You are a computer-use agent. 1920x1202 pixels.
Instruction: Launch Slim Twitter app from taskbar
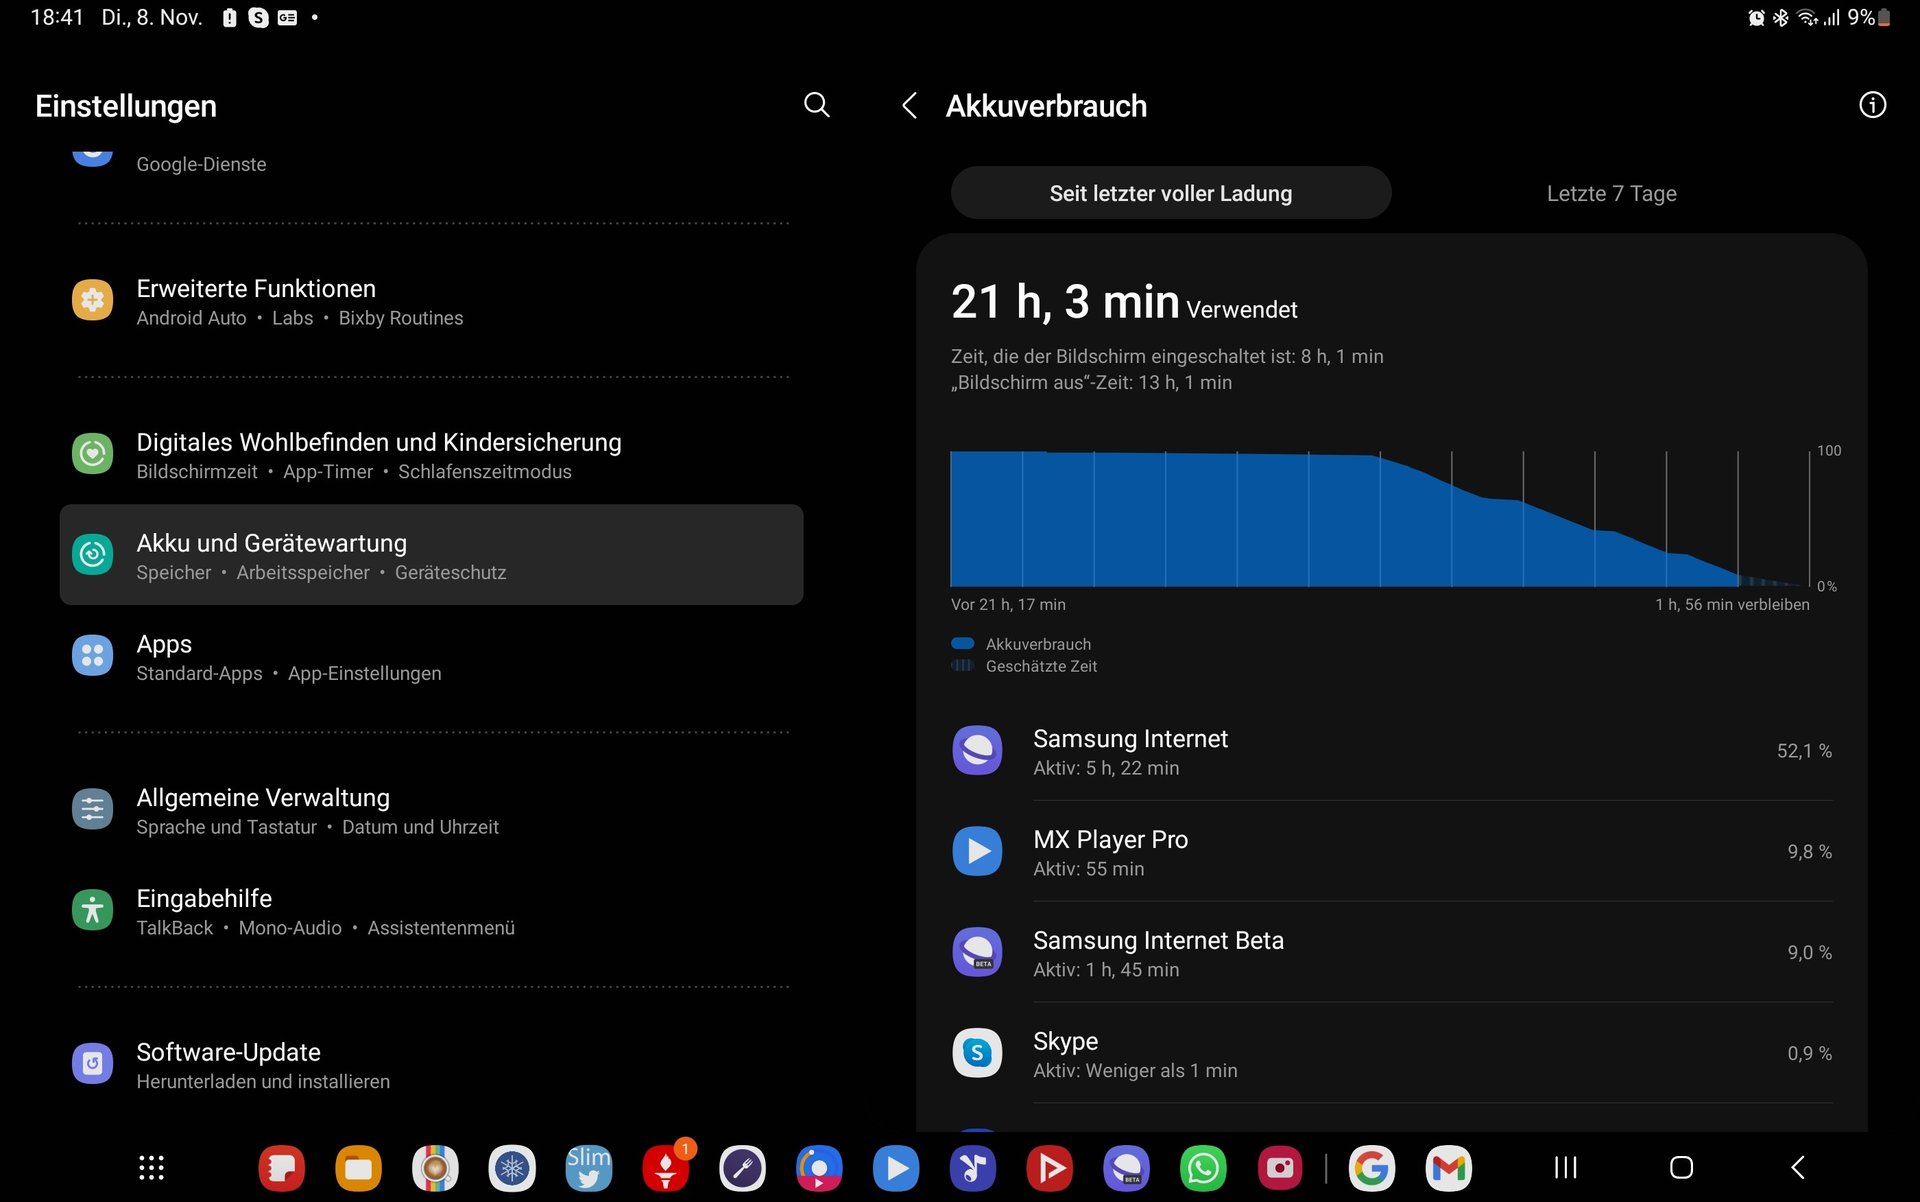pyautogui.click(x=588, y=1168)
